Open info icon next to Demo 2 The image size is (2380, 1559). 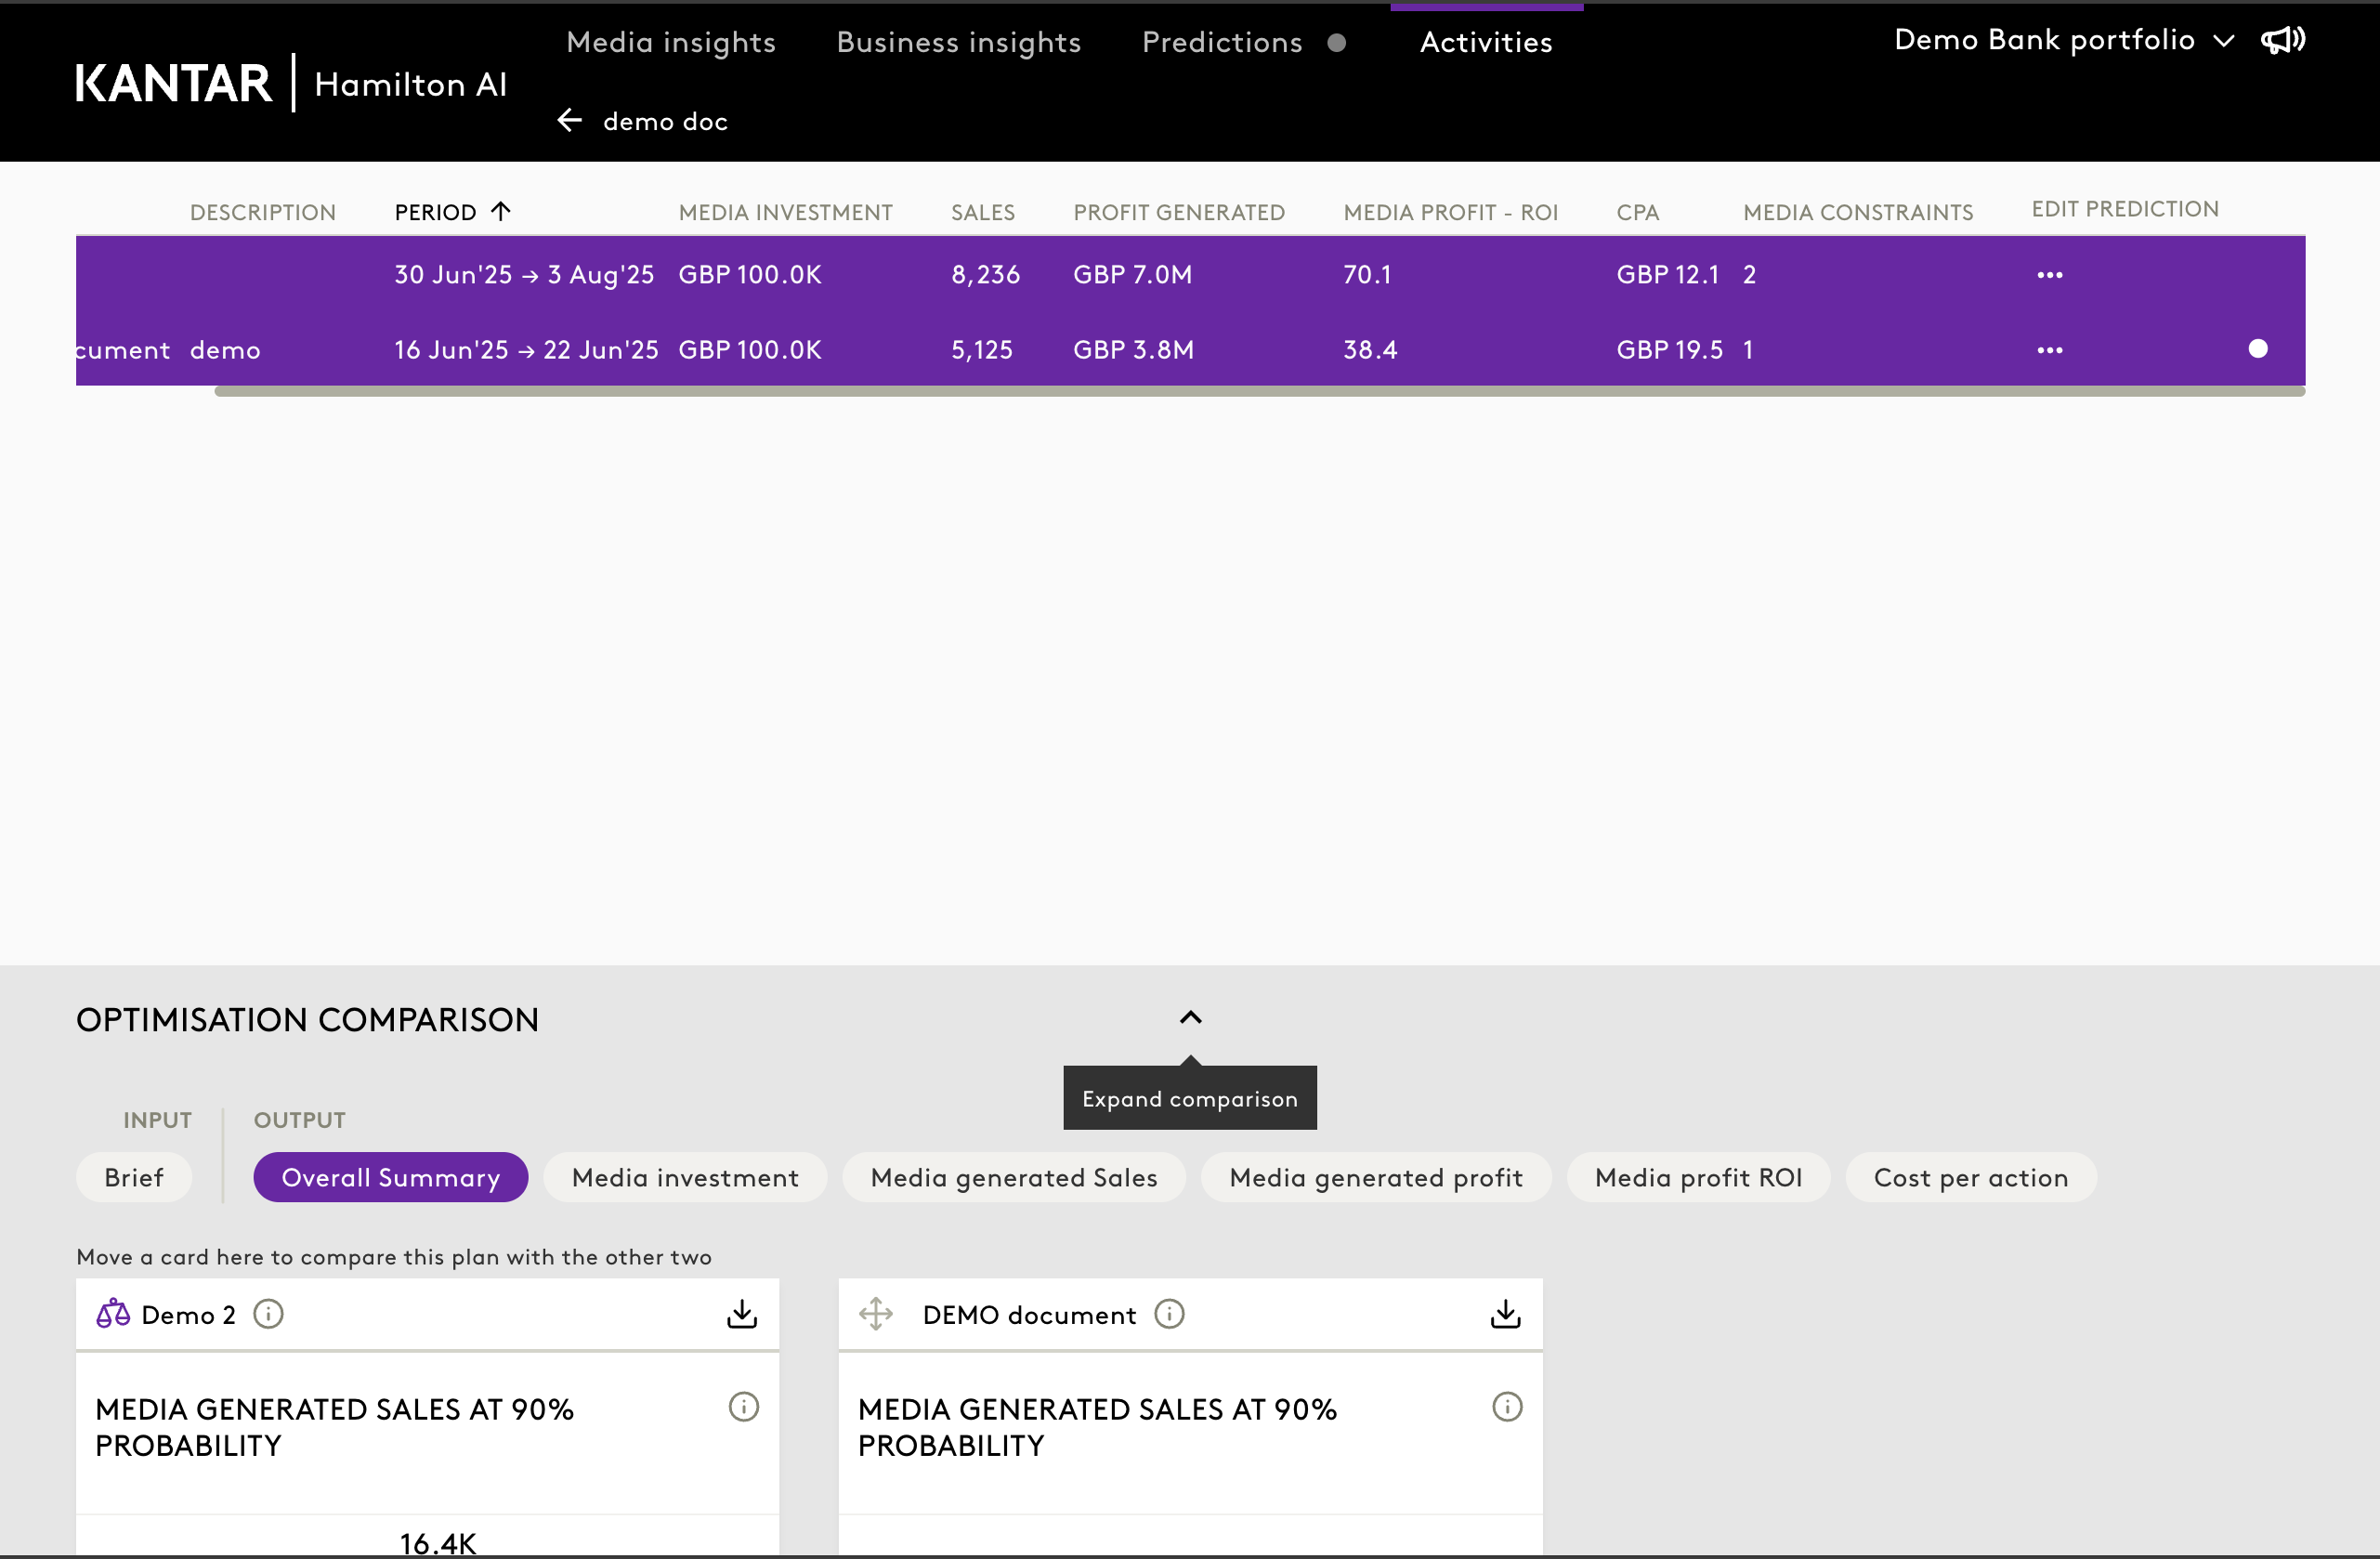click(x=268, y=1314)
